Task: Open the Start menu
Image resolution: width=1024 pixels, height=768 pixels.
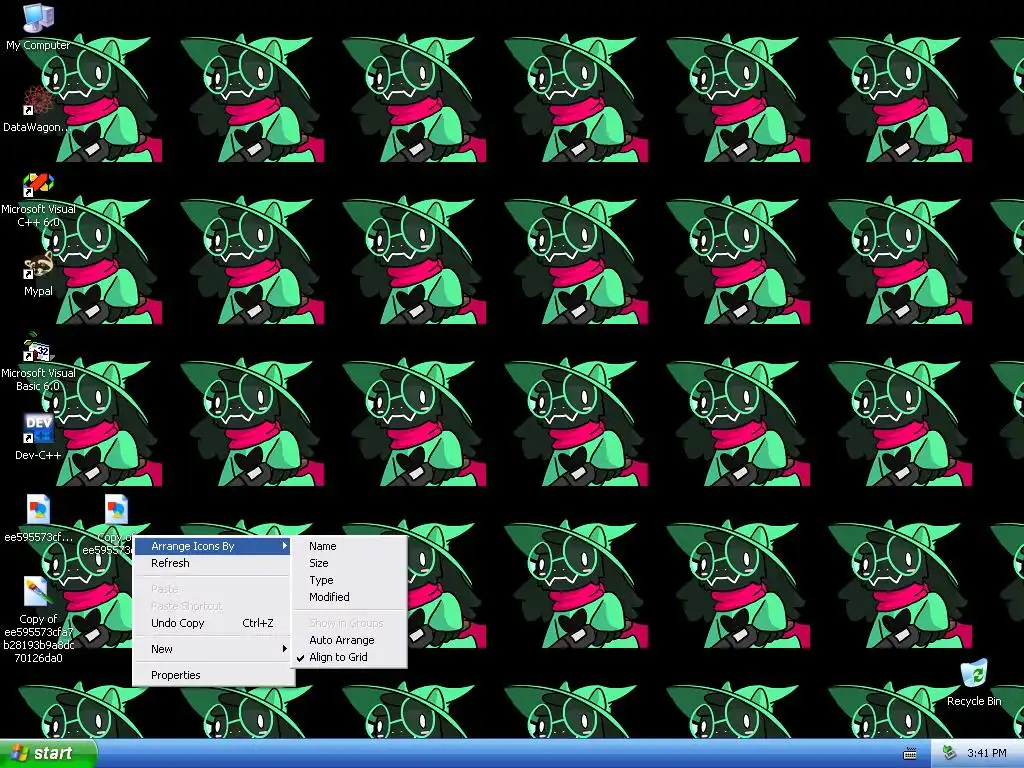Action: [x=48, y=753]
